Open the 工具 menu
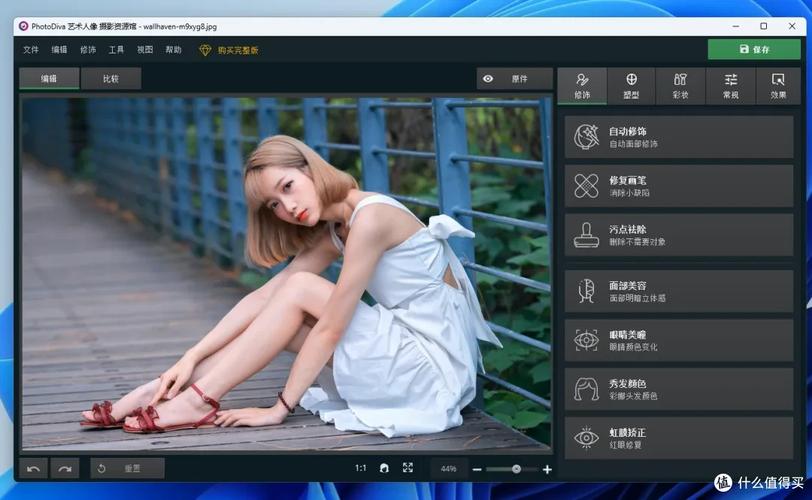 (116, 50)
